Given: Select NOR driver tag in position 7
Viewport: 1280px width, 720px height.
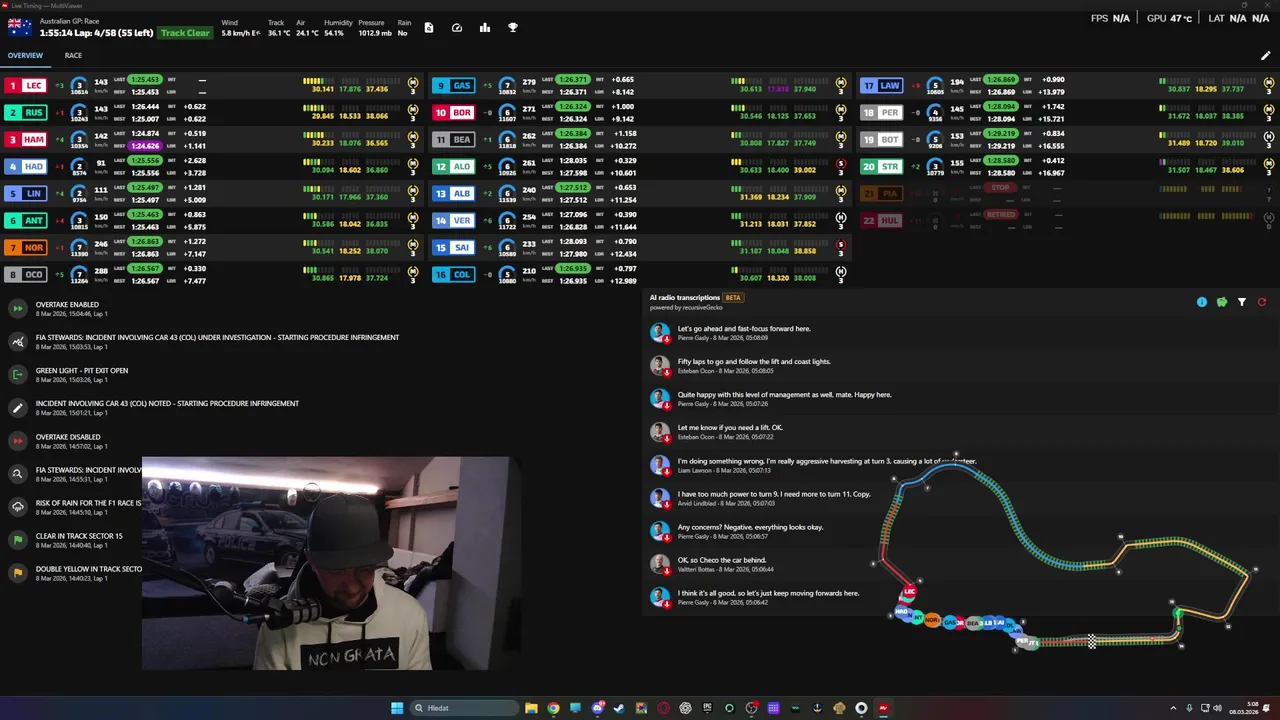Looking at the screenshot, I should pos(28,247).
